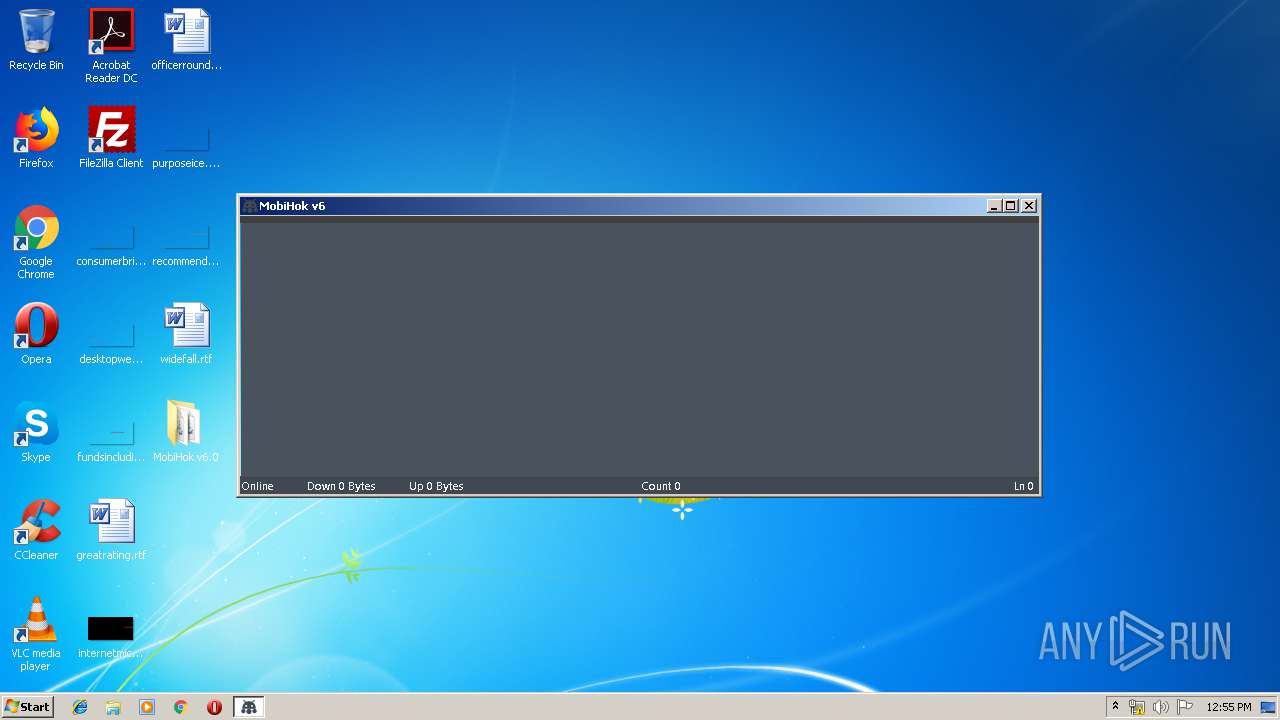Click the 12:55 PM taskbar clock

1229,707
